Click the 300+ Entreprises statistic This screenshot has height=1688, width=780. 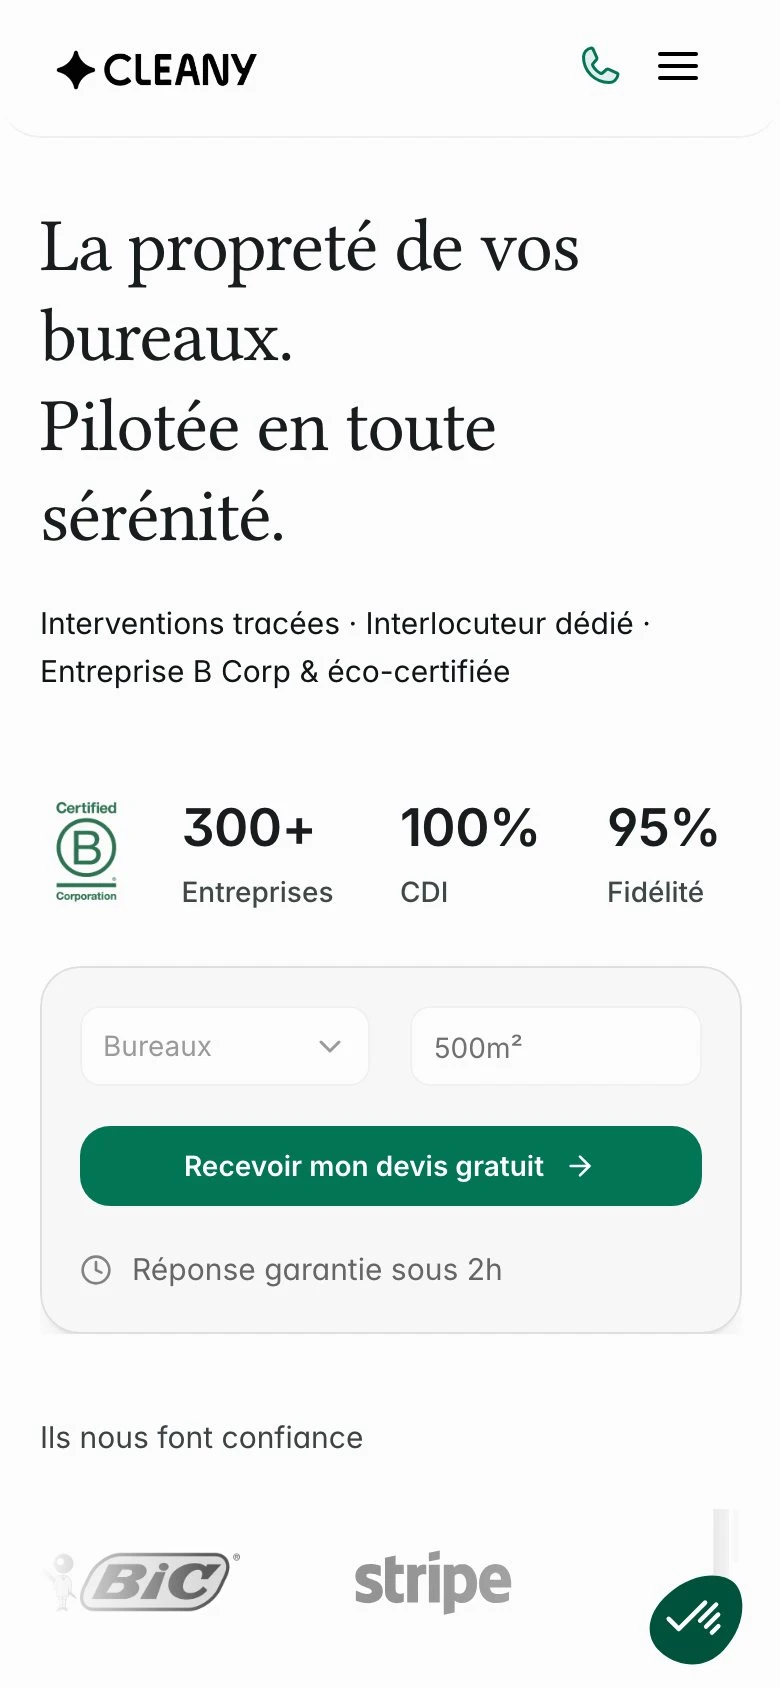tap(257, 855)
